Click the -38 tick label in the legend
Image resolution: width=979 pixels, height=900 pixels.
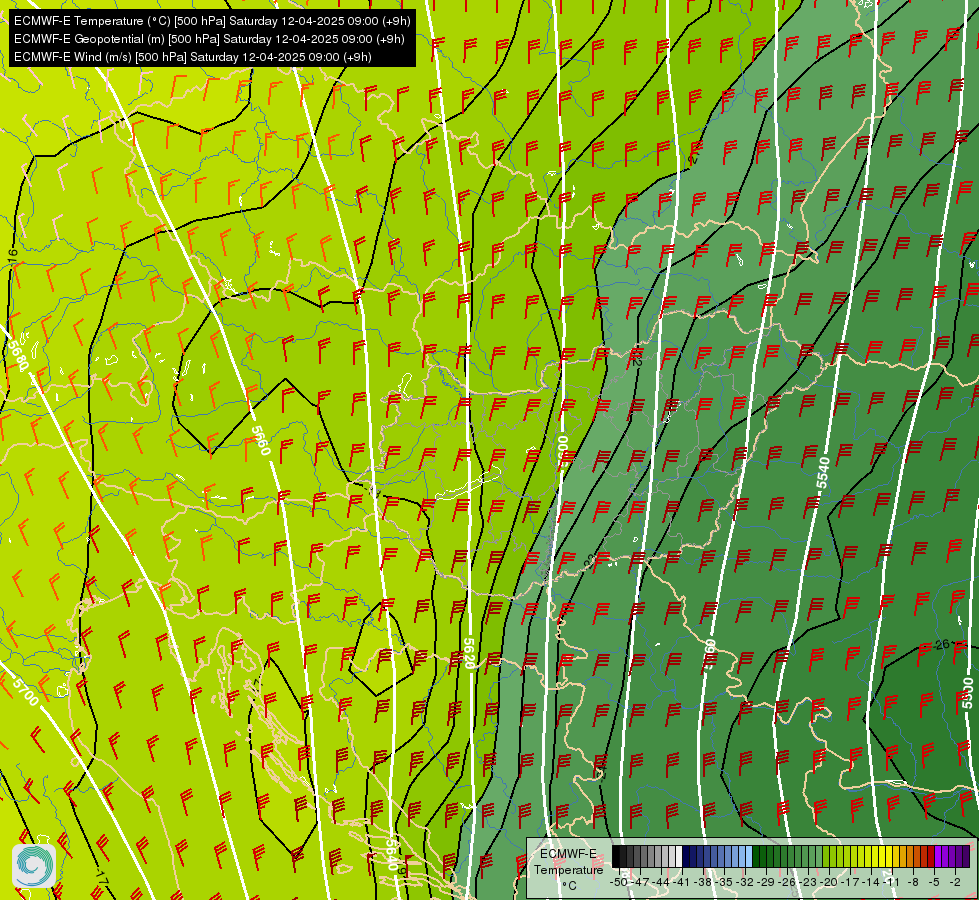click(704, 883)
